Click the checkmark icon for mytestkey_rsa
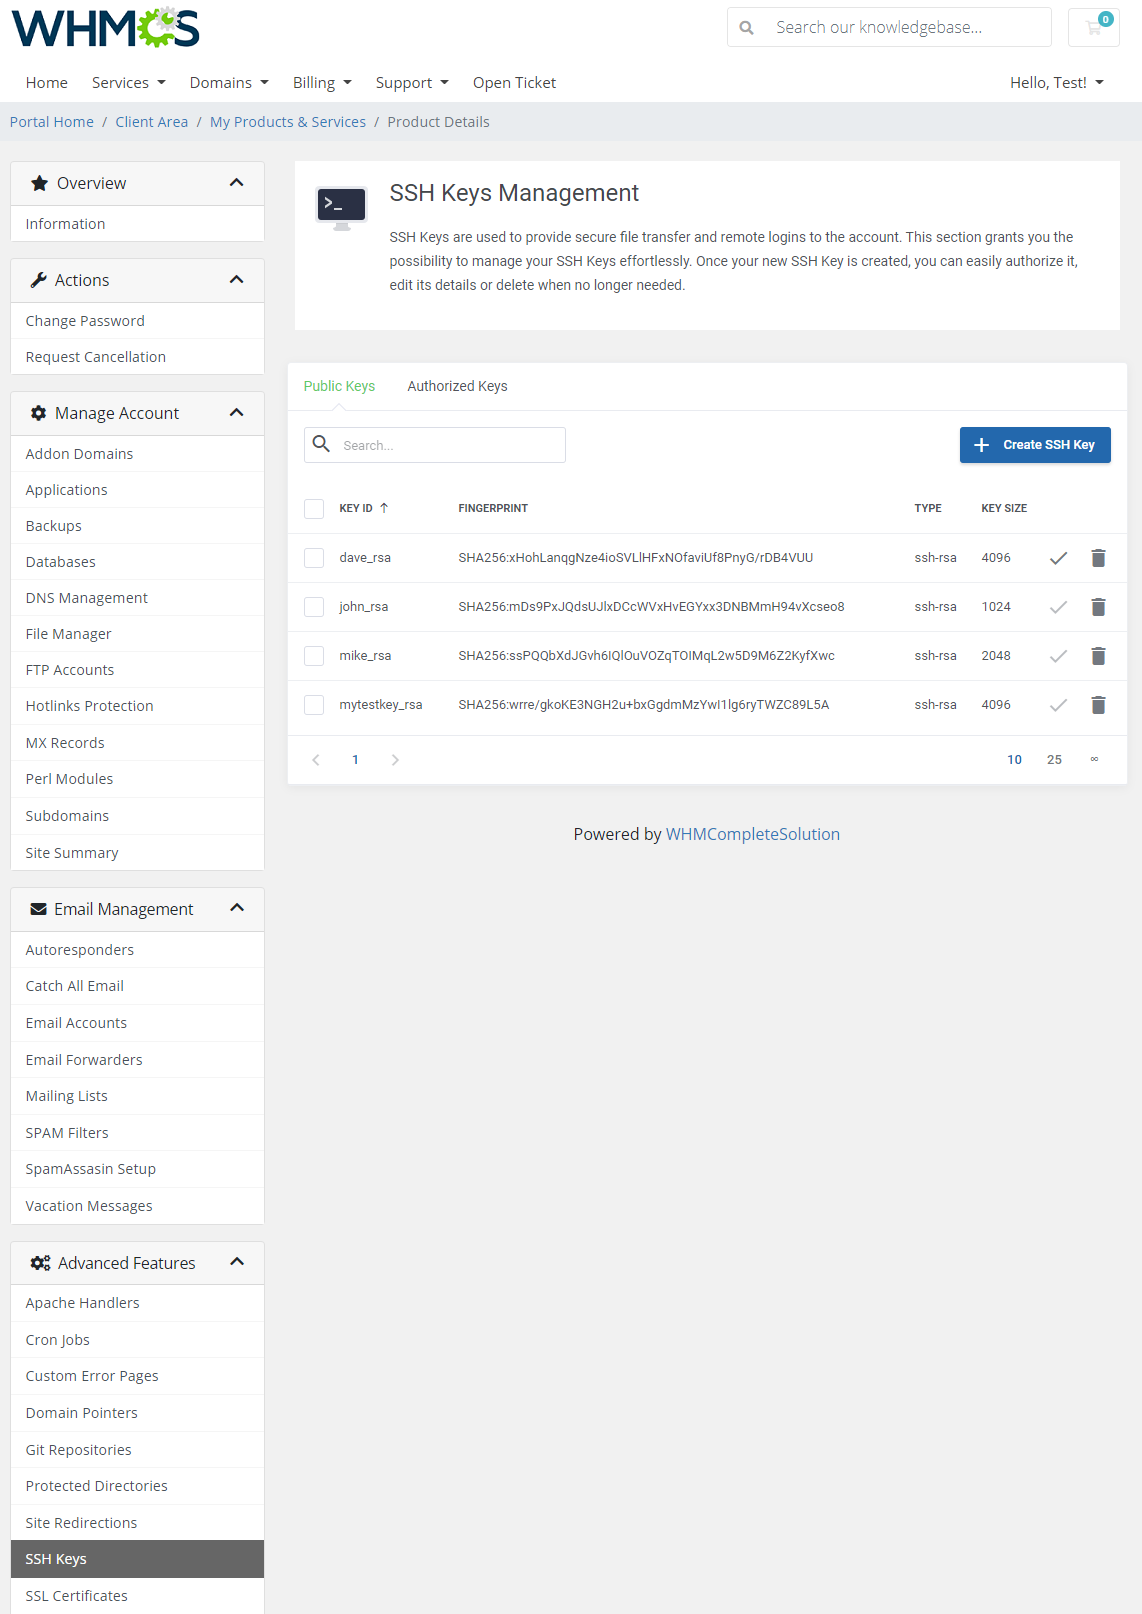Screen dimensions: 1142x1614 [x=1058, y=705]
